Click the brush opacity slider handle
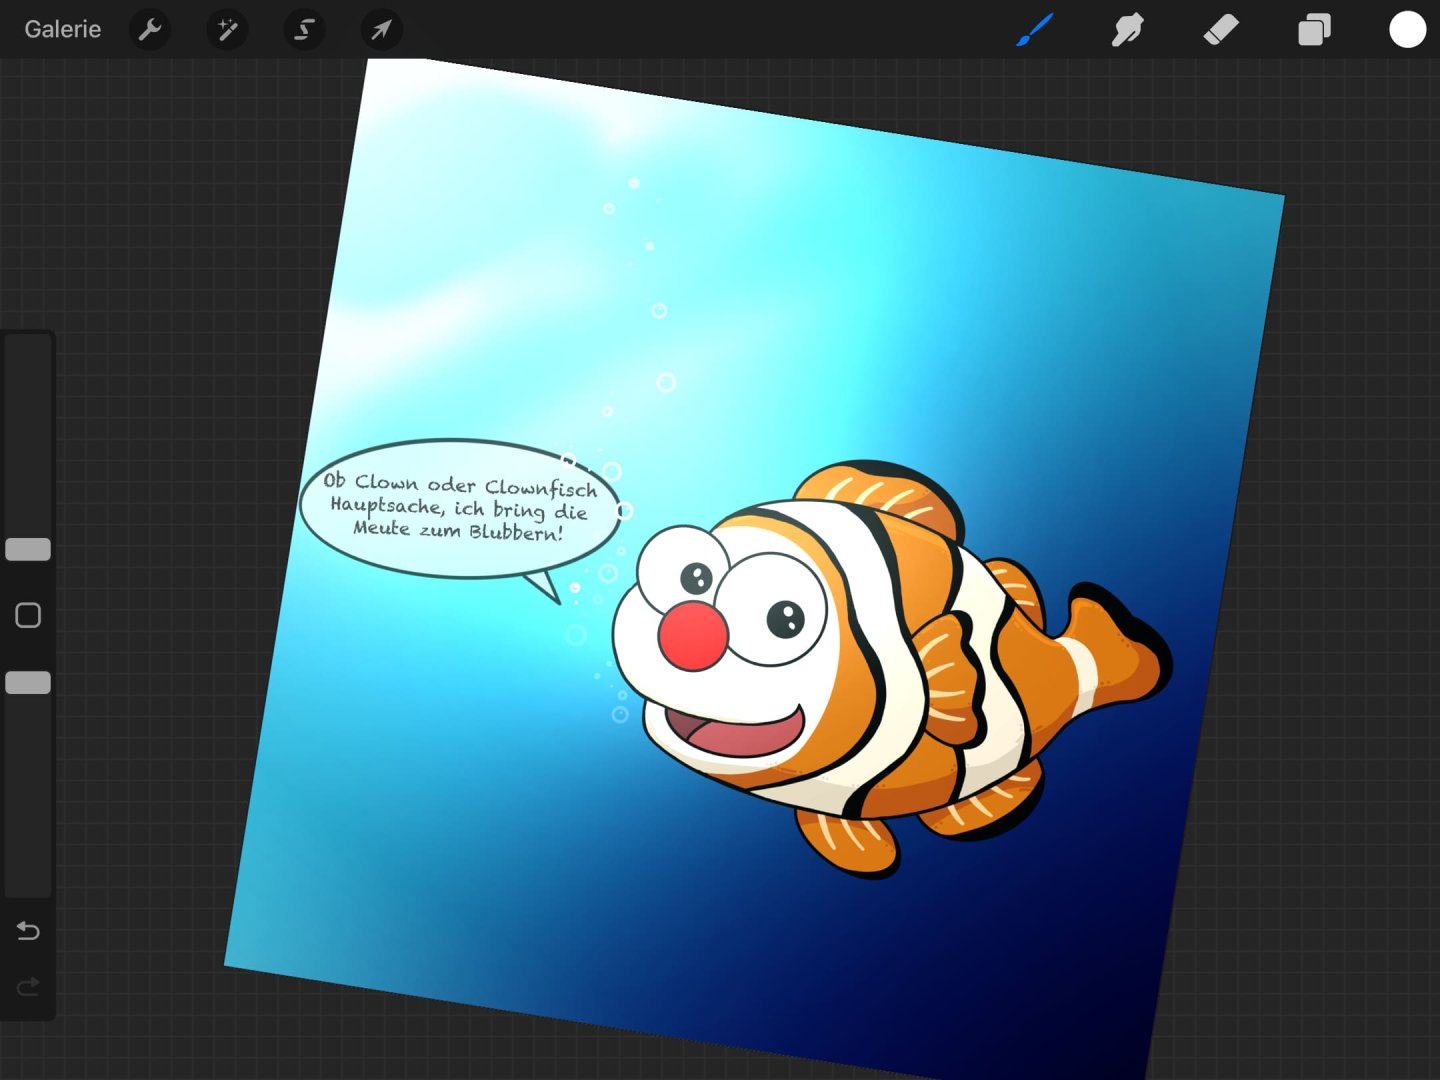 pyautogui.click(x=28, y=683)
